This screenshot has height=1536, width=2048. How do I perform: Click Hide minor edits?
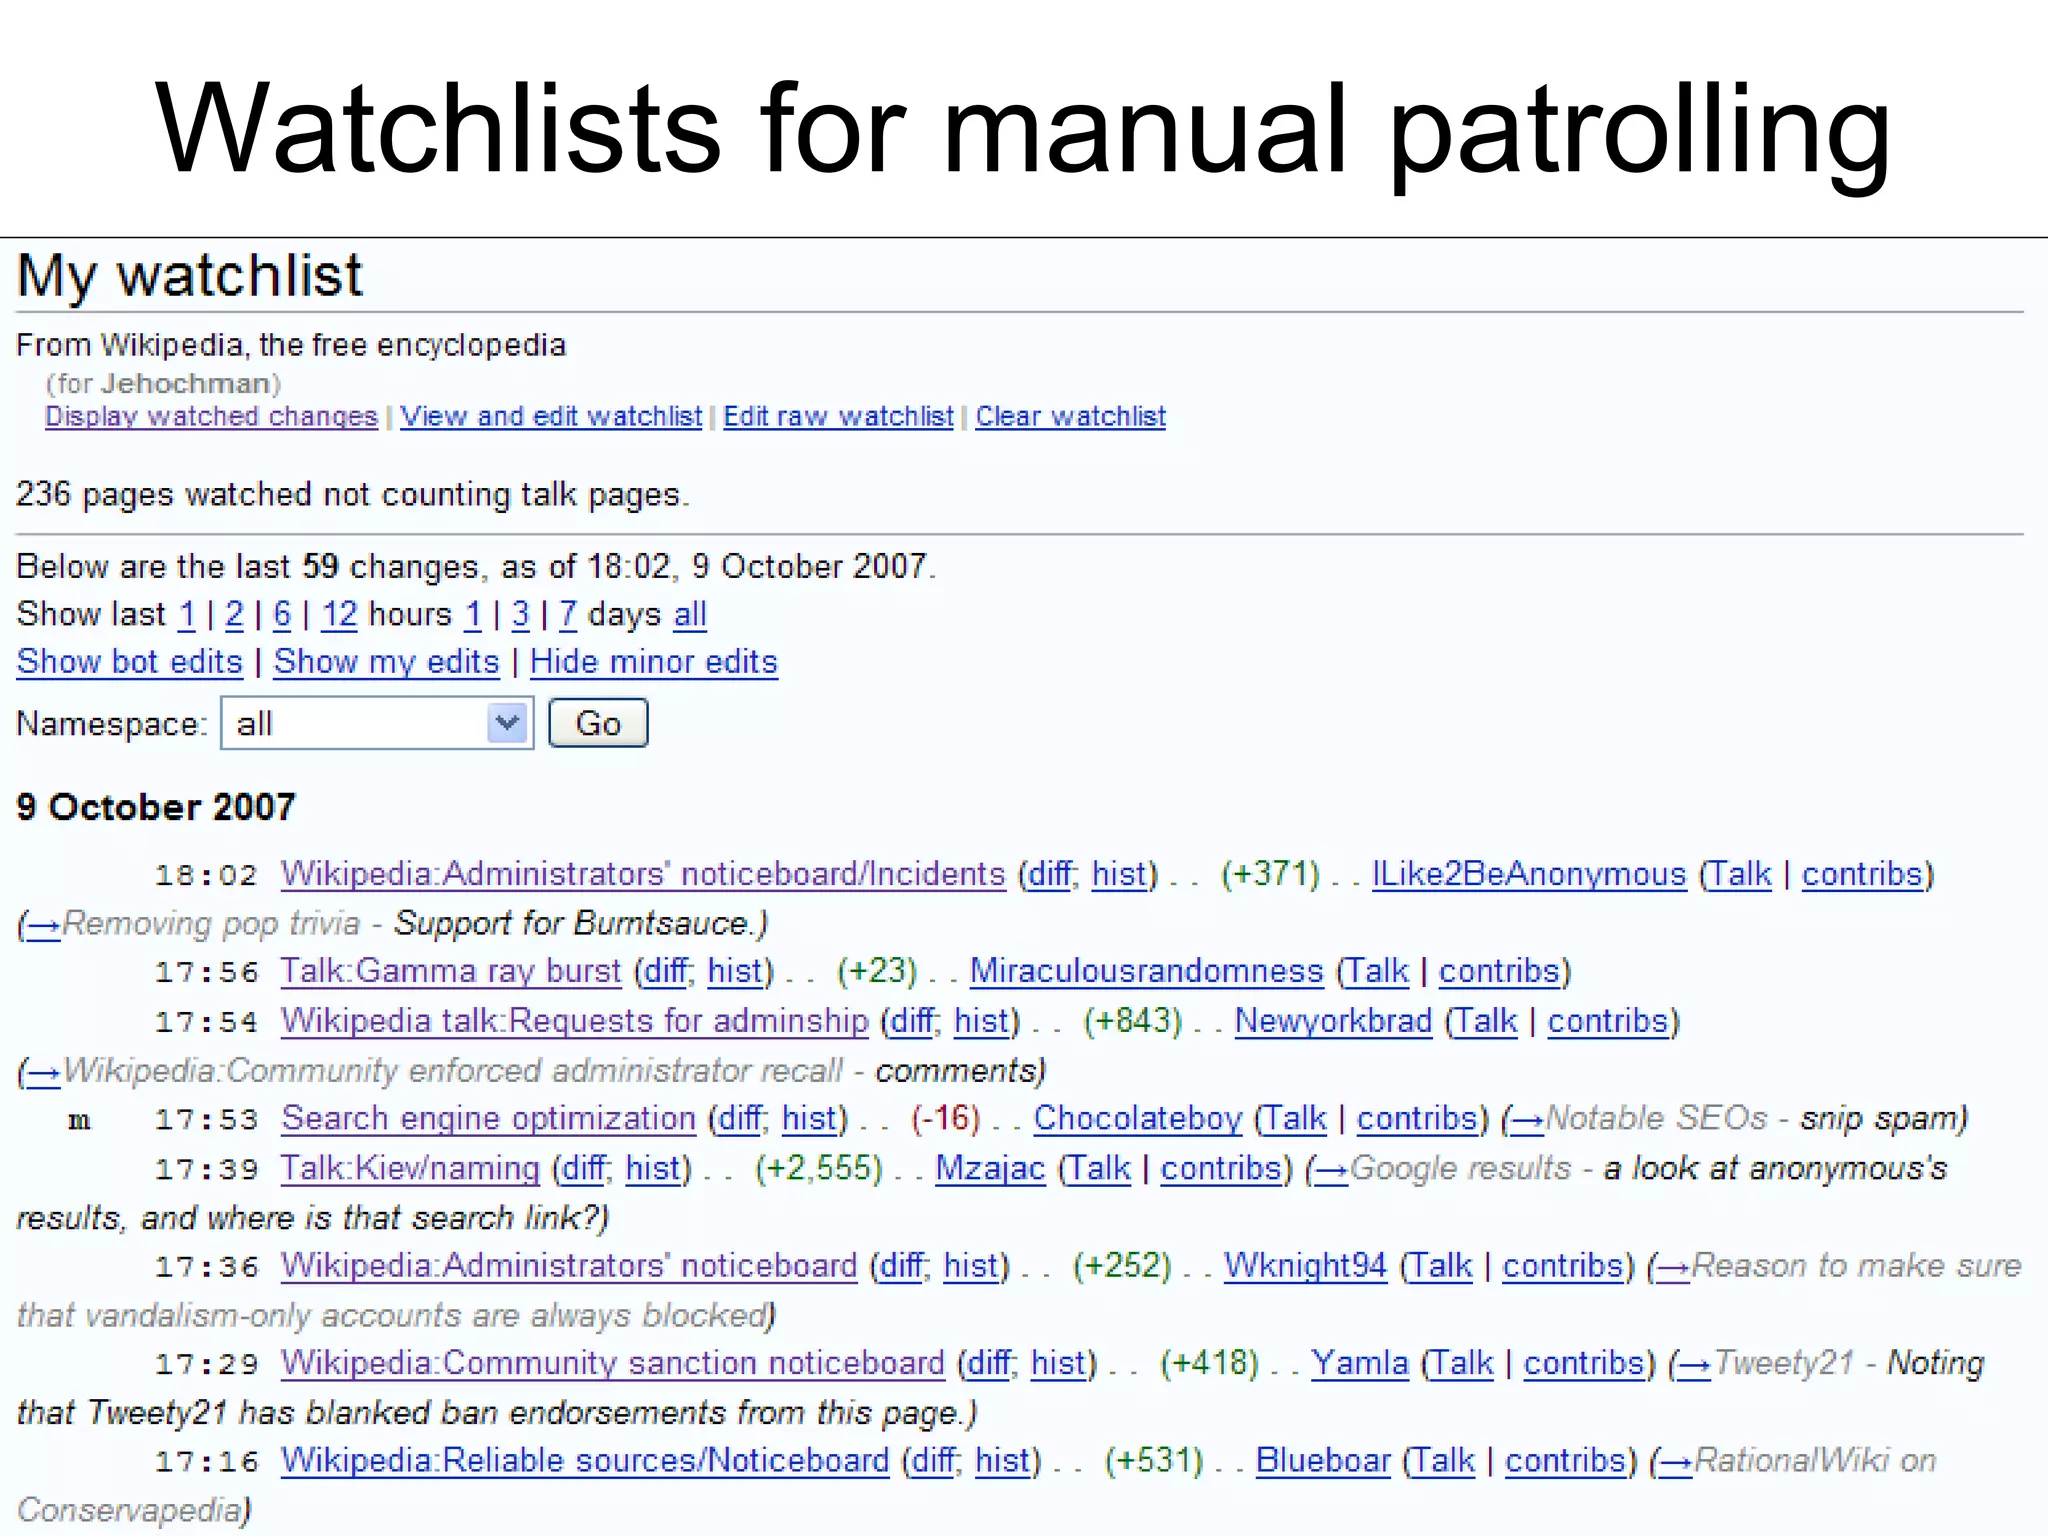point(654,662)
